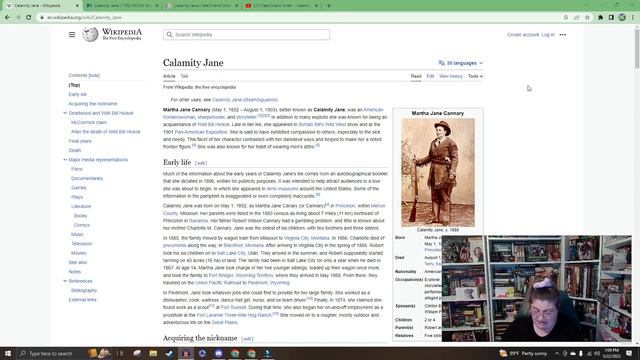Show hidden system tray icons

[557, 353]
